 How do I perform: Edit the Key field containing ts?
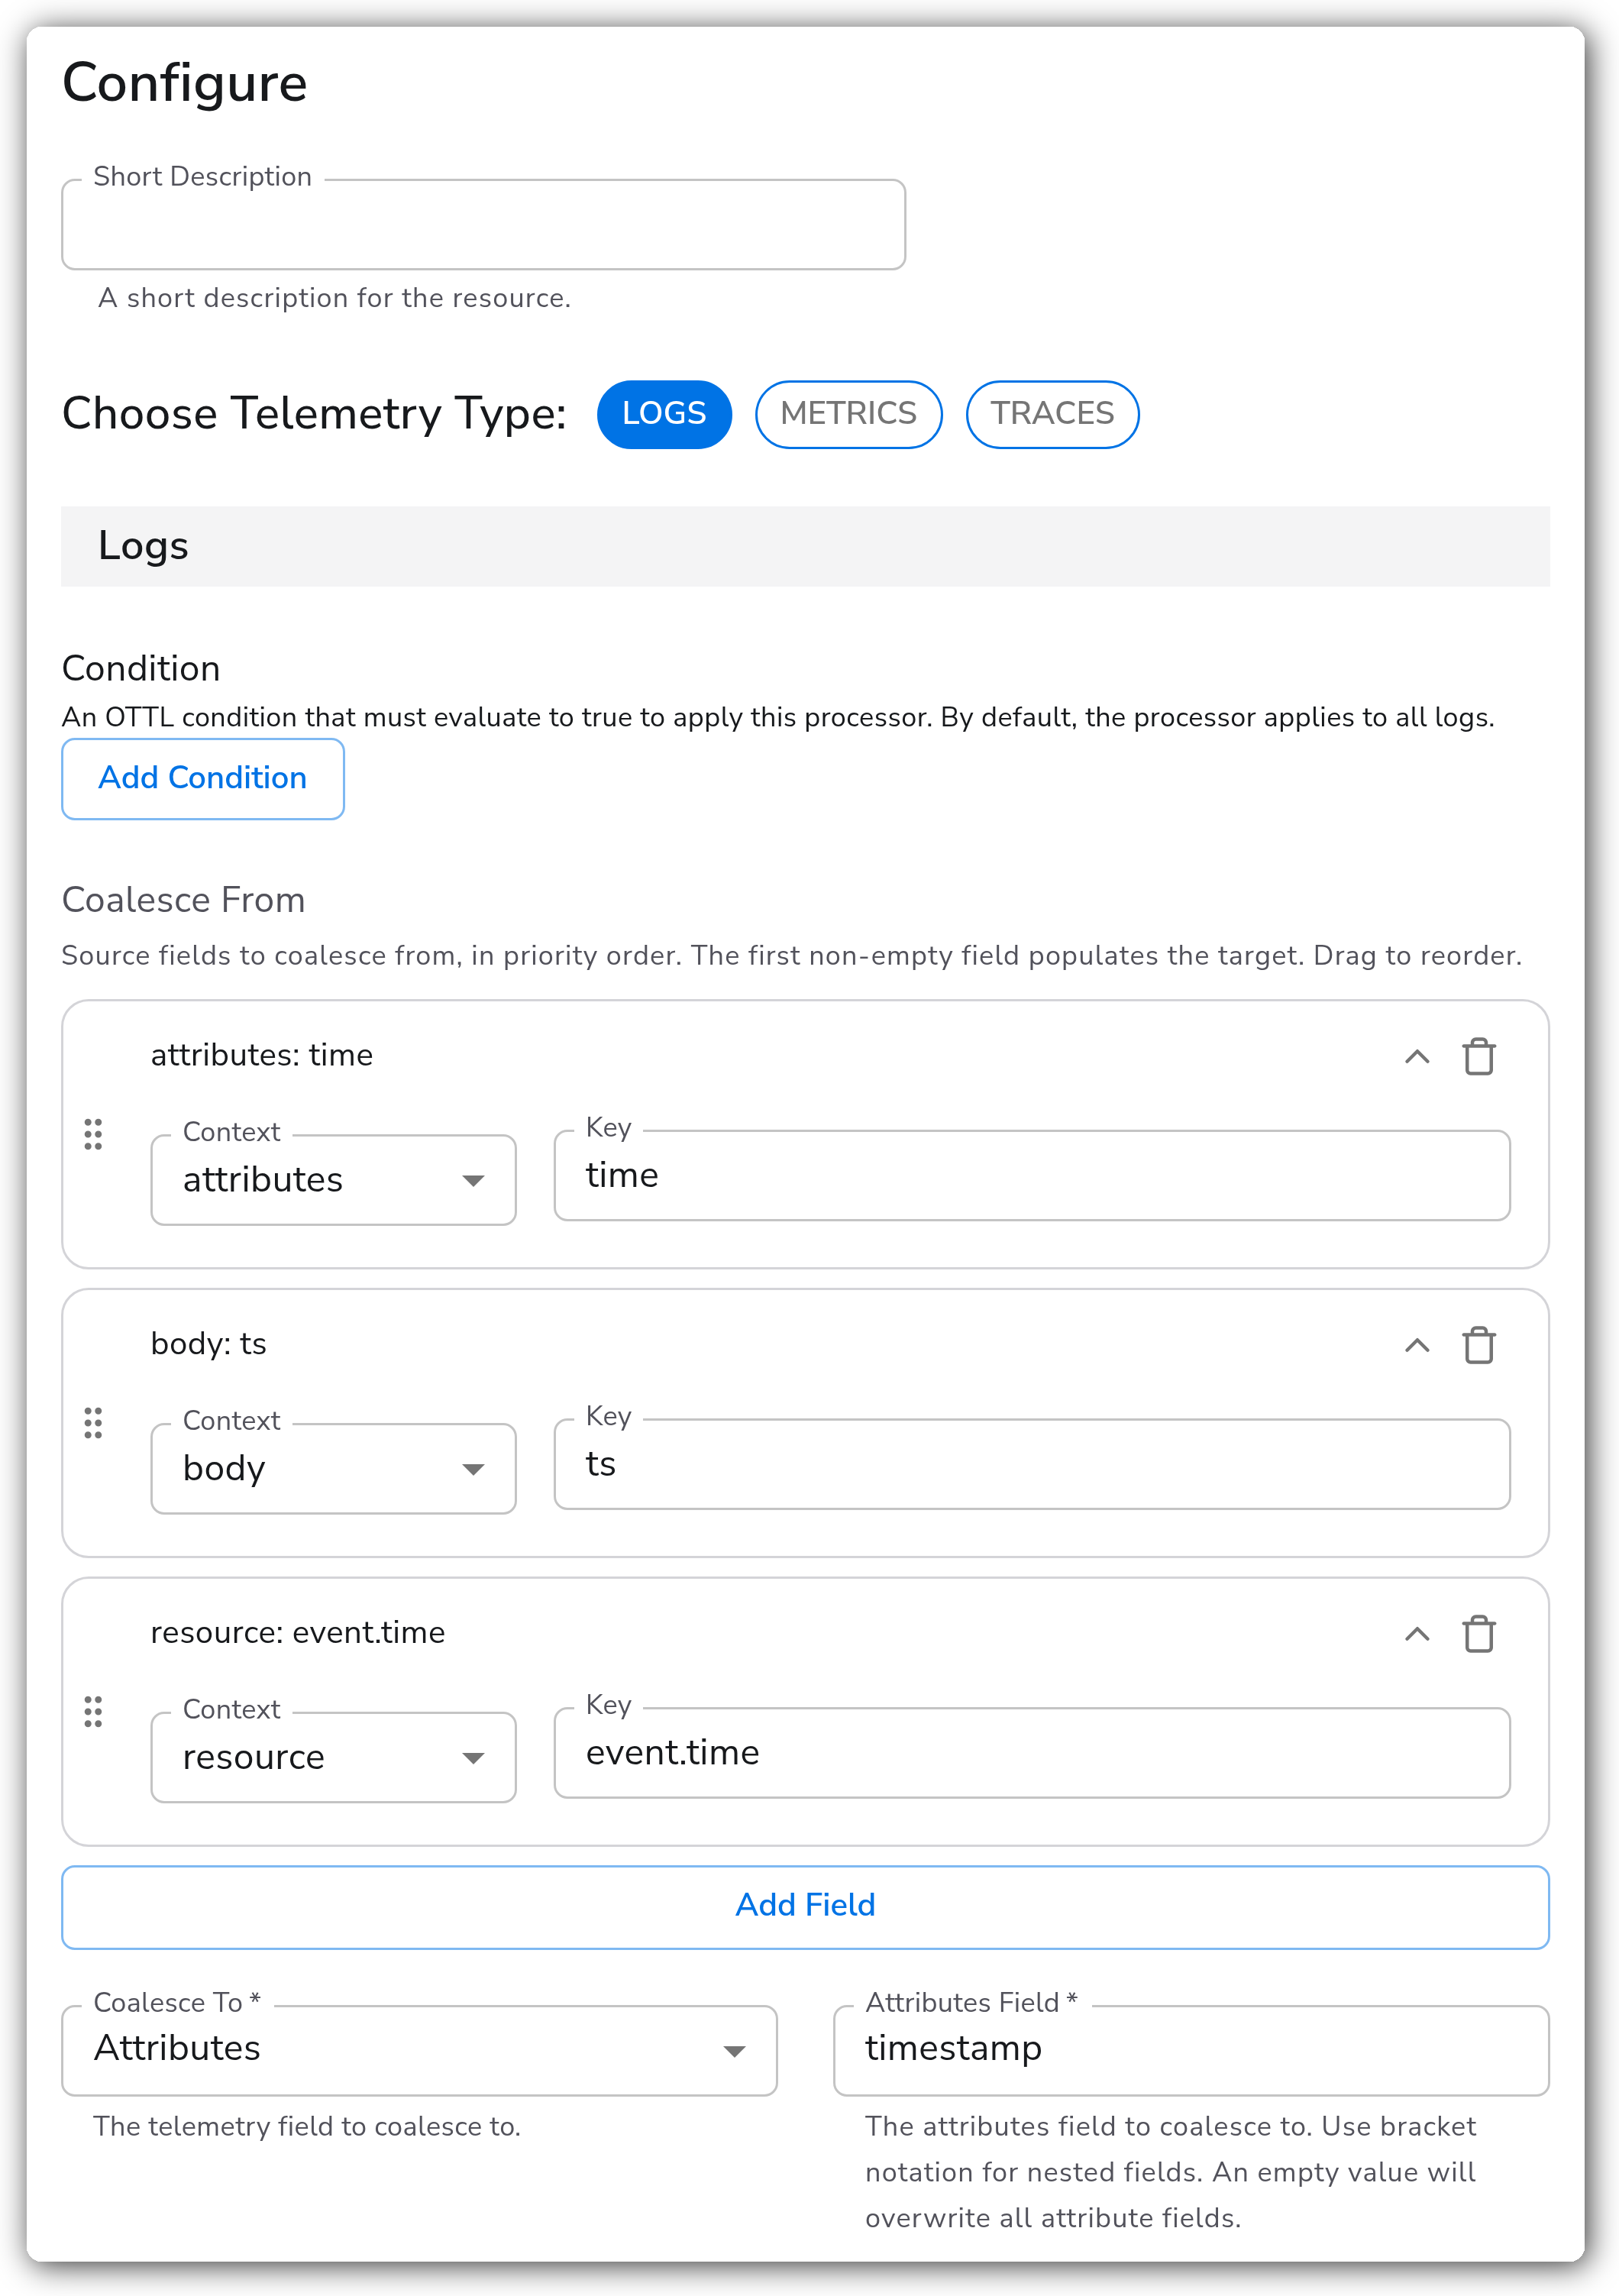click(x=1032, y=1464)
